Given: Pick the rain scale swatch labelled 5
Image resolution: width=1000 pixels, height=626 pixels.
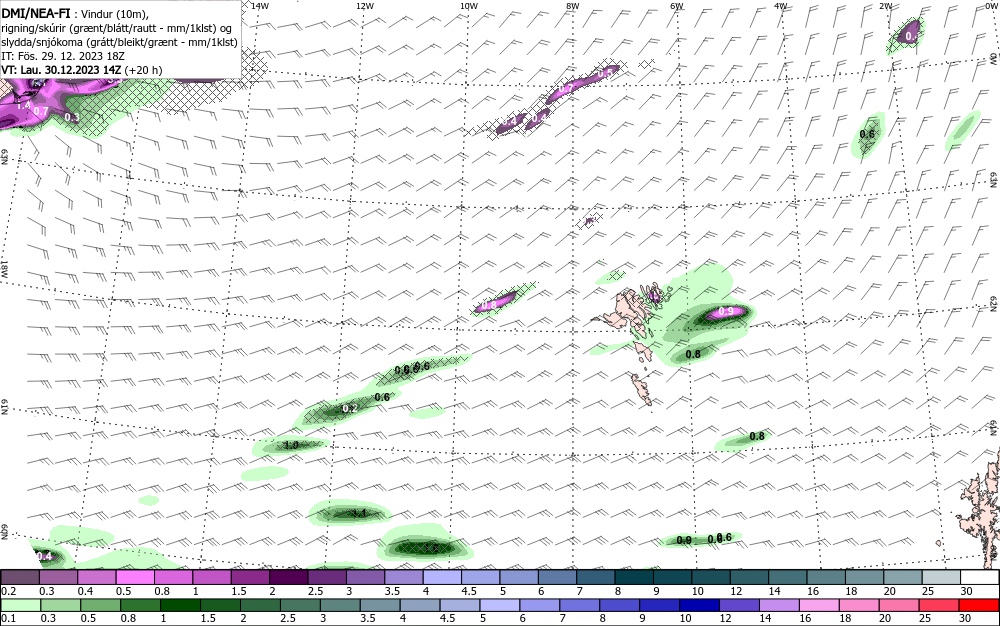Looking at the screenshot, I should point(500,605).
